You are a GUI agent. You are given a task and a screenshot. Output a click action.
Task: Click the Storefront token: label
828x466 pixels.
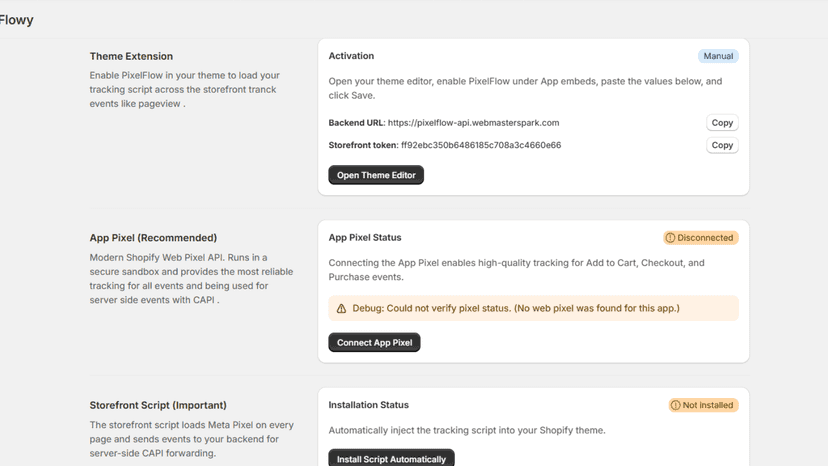tap(363, 145)
